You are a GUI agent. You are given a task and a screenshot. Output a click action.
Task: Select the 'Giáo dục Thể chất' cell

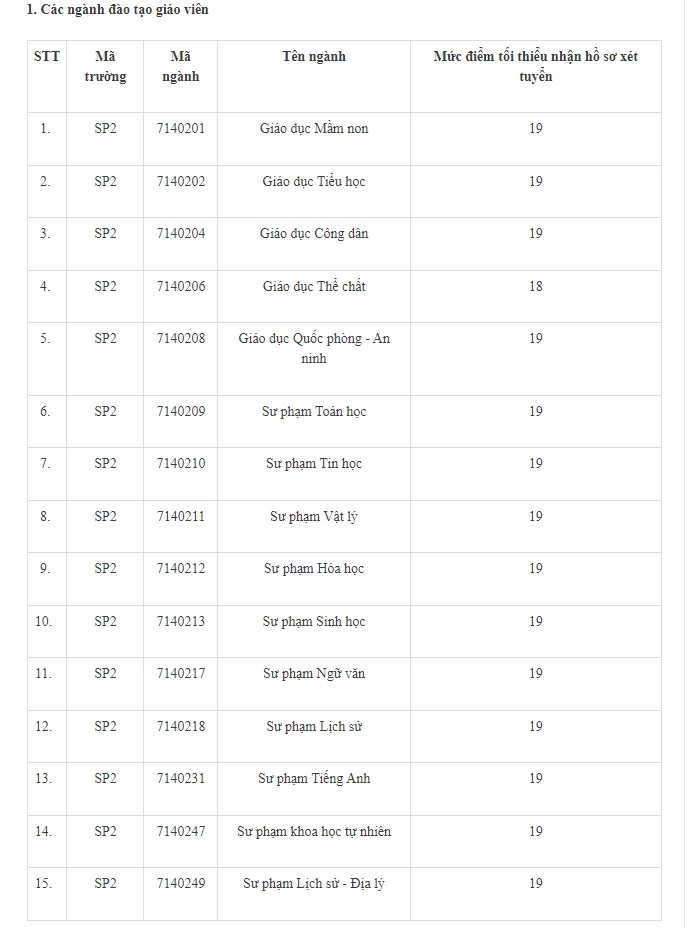coord(313,287)
